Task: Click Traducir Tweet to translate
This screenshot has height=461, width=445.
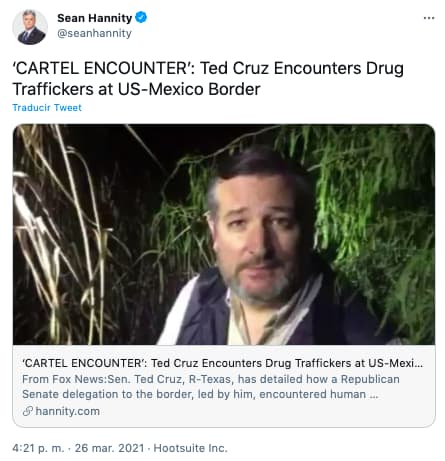Action: 47,107
